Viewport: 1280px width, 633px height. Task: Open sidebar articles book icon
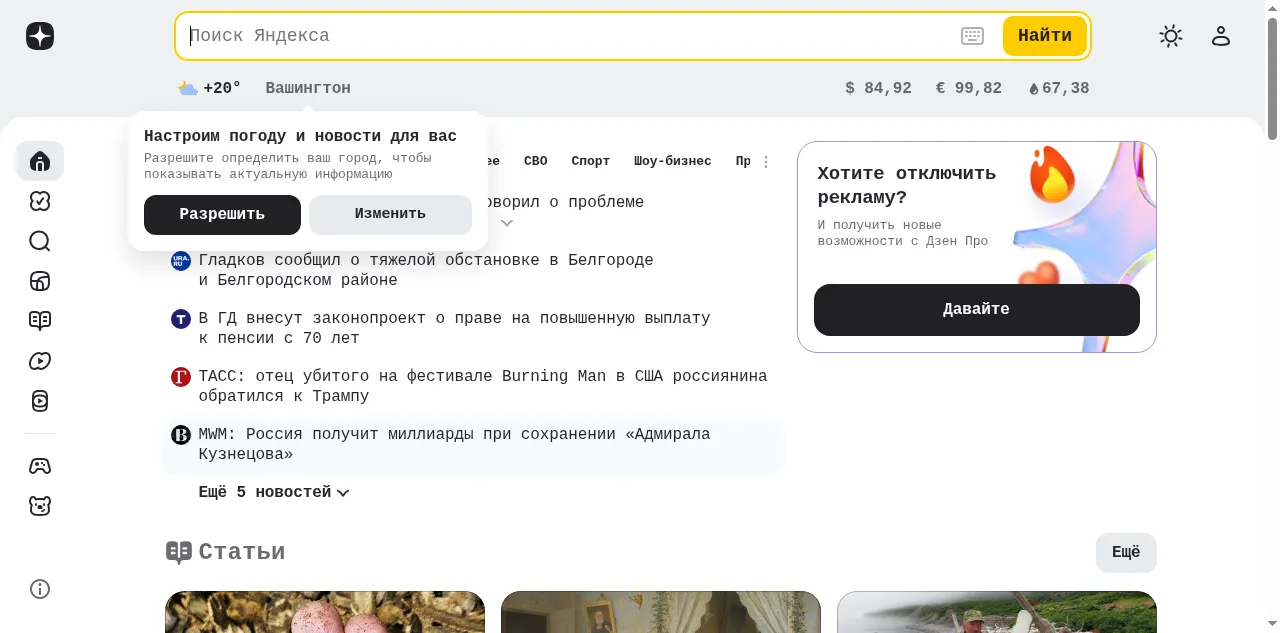click(40, 321)
